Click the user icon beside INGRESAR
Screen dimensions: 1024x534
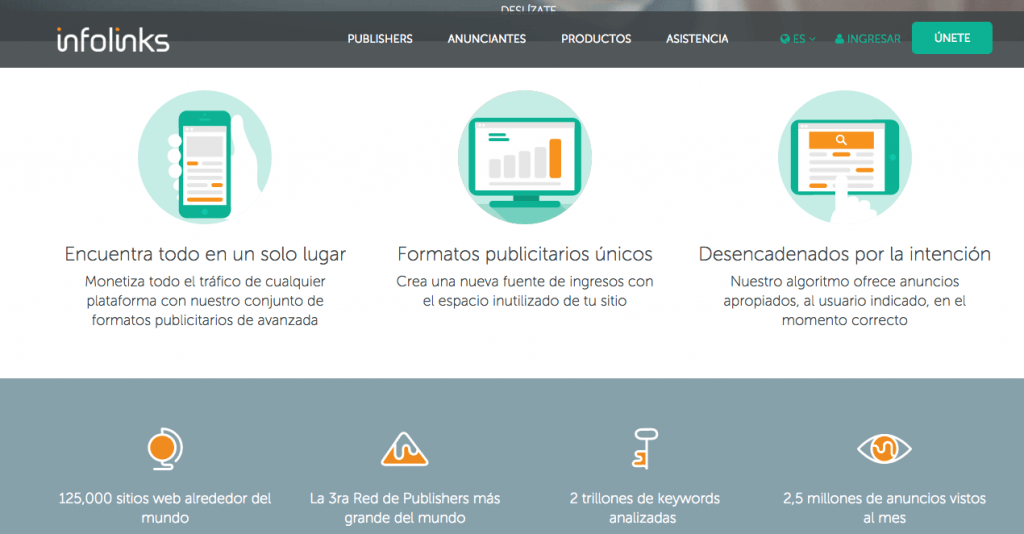point(839,39)
